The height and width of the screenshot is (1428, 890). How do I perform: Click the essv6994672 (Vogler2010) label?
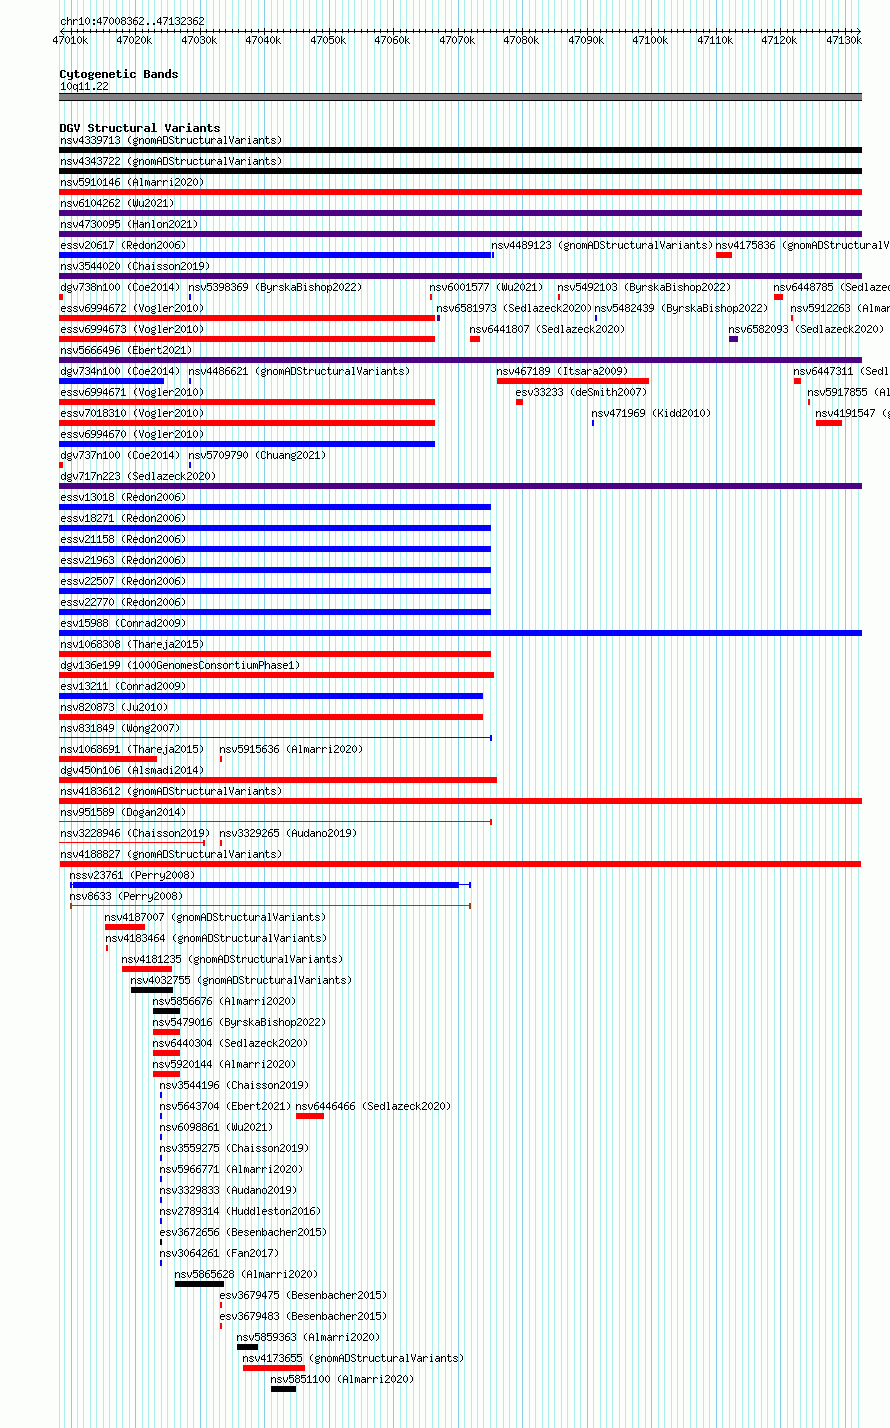(132, 308)
